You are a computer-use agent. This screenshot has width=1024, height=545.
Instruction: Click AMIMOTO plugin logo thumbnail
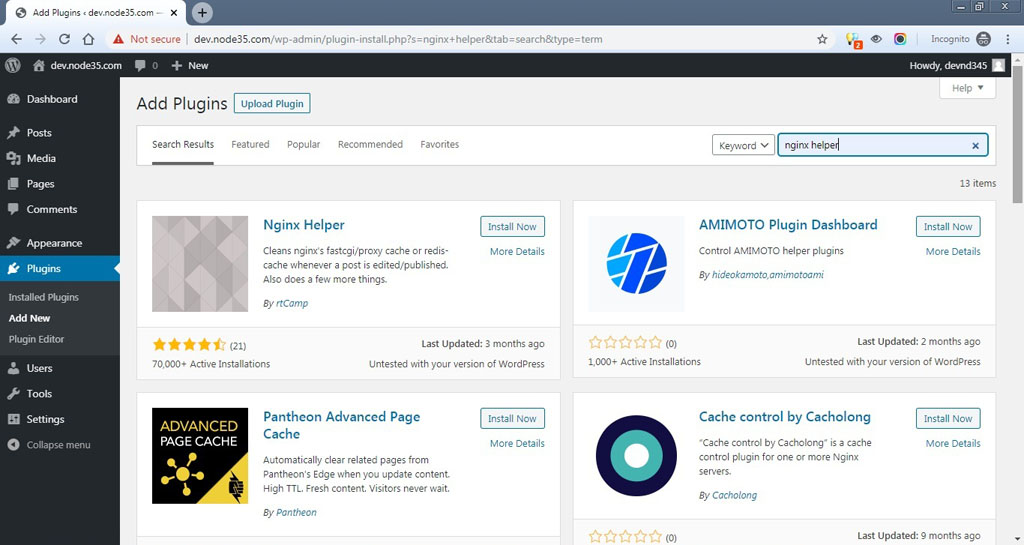tap(636, 264)
